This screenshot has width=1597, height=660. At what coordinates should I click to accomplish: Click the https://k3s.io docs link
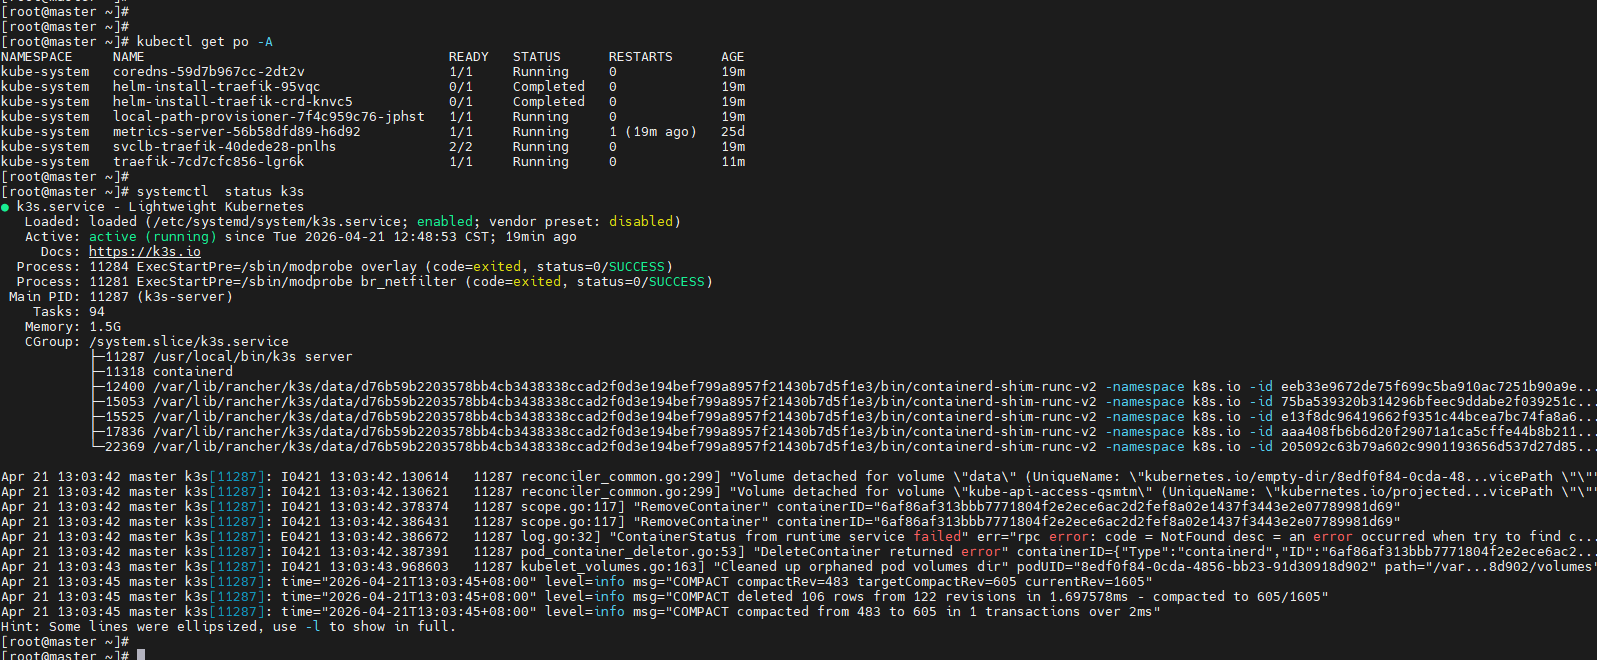145,252
